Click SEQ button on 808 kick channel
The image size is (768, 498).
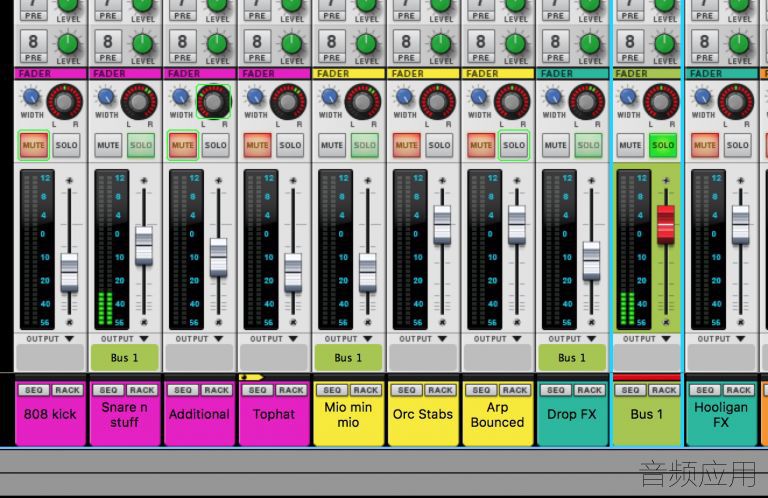click(x=34, y=390)
